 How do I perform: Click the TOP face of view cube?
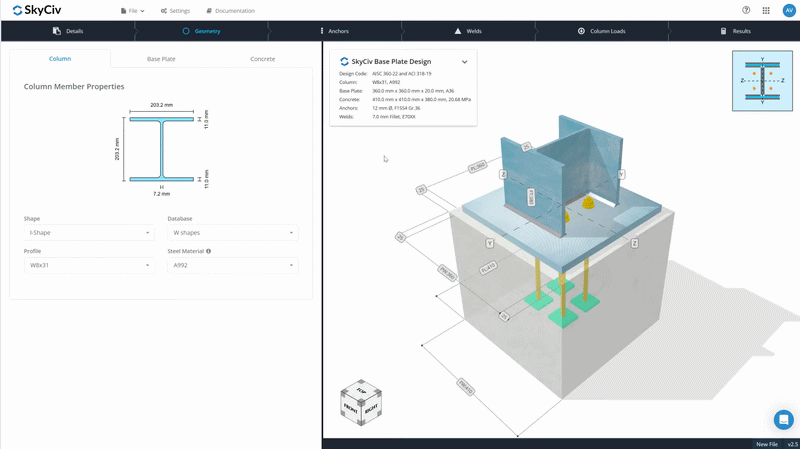point(361,390)
